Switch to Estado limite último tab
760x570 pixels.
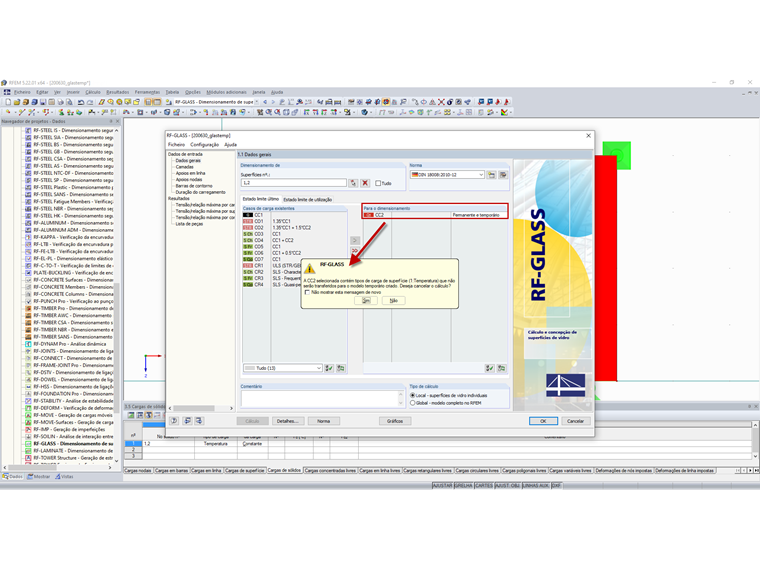[x=261, y=199]
